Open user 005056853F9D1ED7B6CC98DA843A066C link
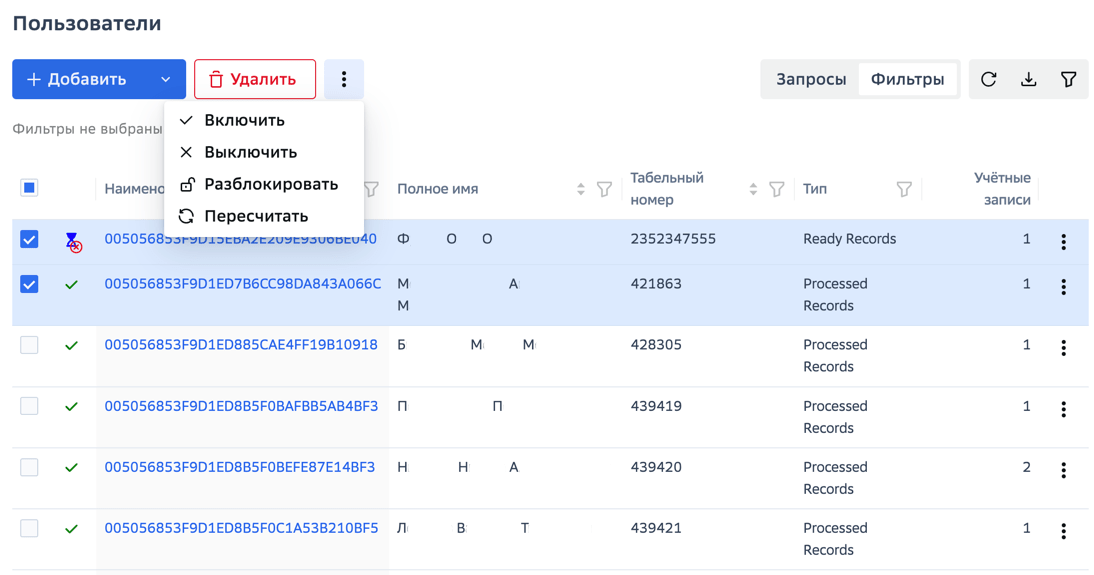The width and height of the screenshot is (1094, 575). [243, 284]
